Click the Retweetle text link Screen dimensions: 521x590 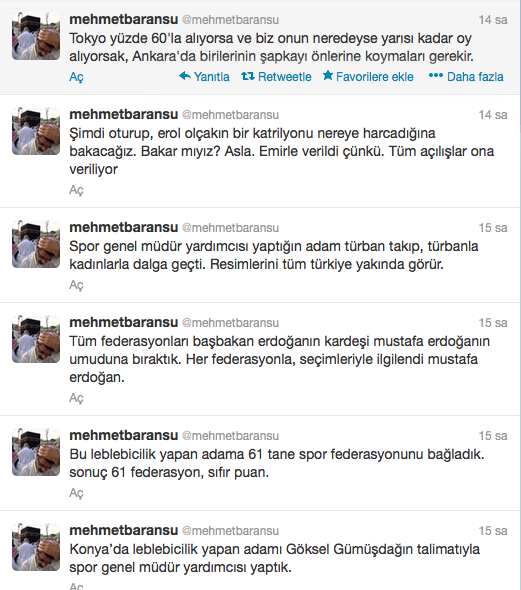(x=284, y=77)
